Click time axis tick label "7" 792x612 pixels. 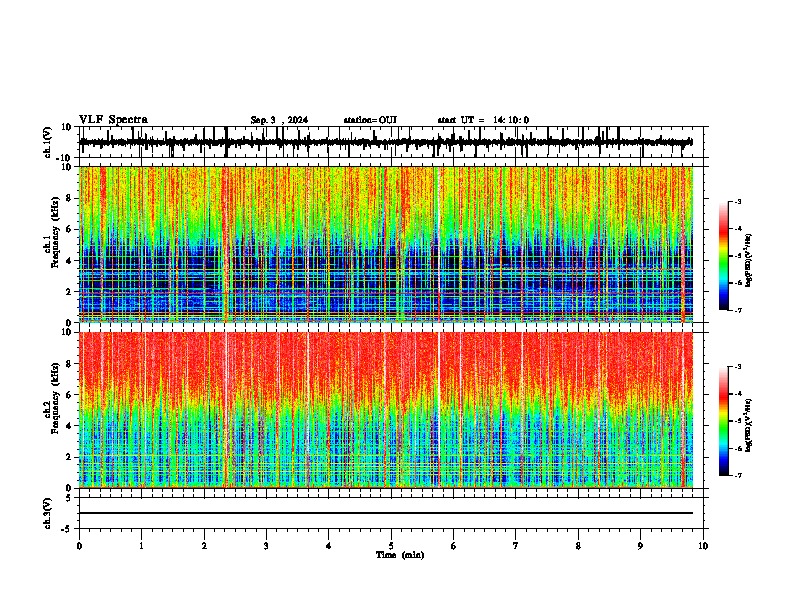[516, 546]
